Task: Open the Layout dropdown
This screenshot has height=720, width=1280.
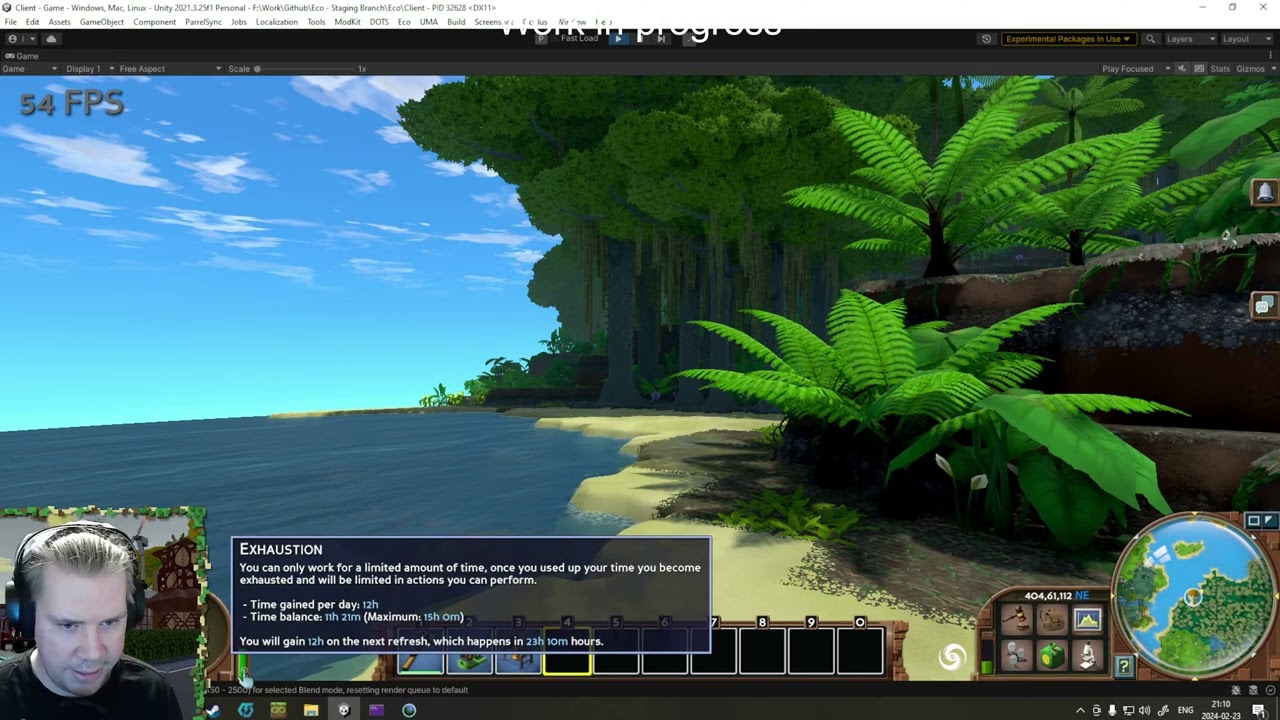Action: (x=1245, y=39)
